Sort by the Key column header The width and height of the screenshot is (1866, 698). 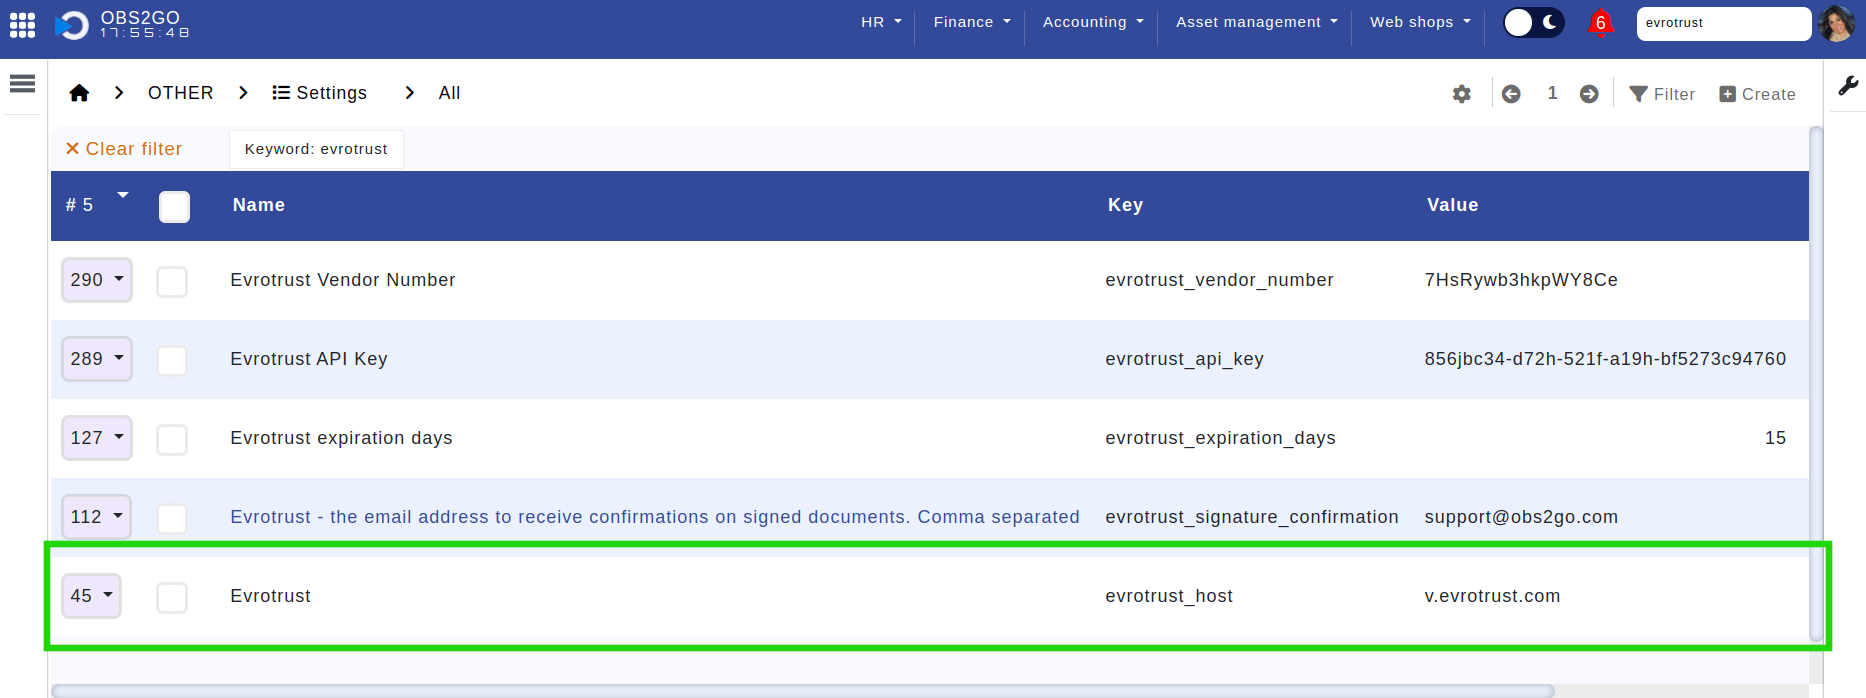[1125, 205]
